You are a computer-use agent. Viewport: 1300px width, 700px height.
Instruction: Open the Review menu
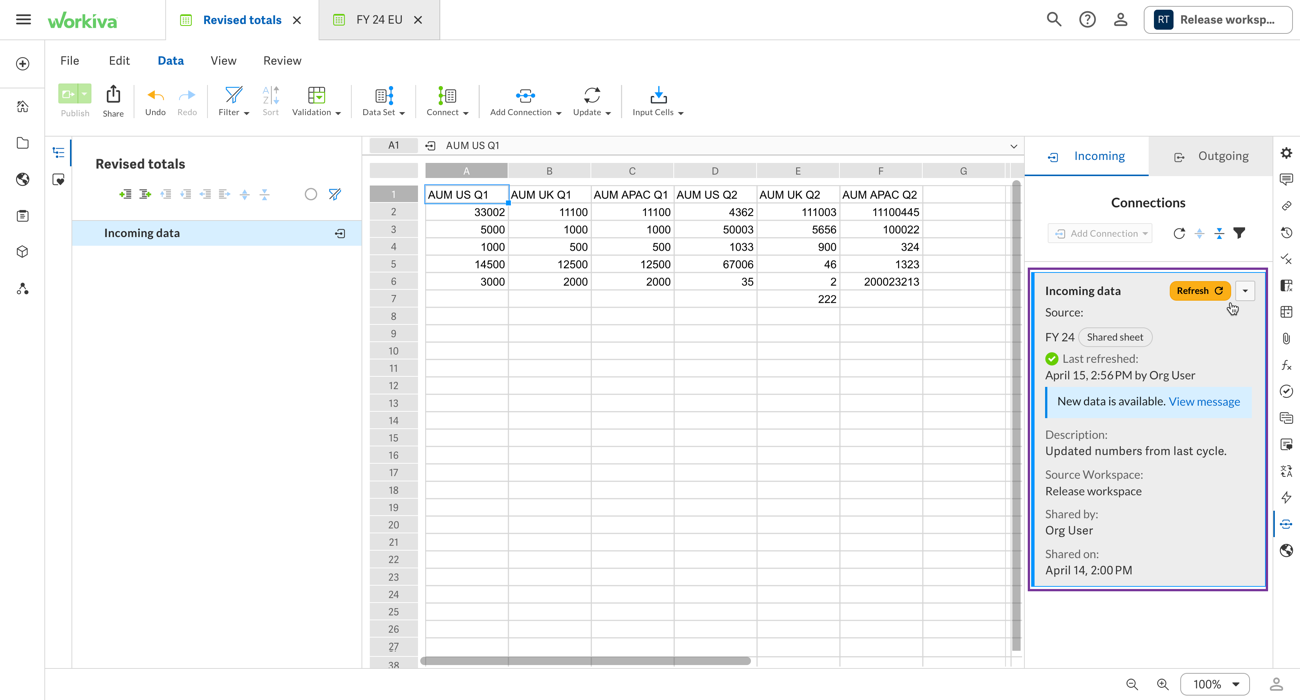282,61
